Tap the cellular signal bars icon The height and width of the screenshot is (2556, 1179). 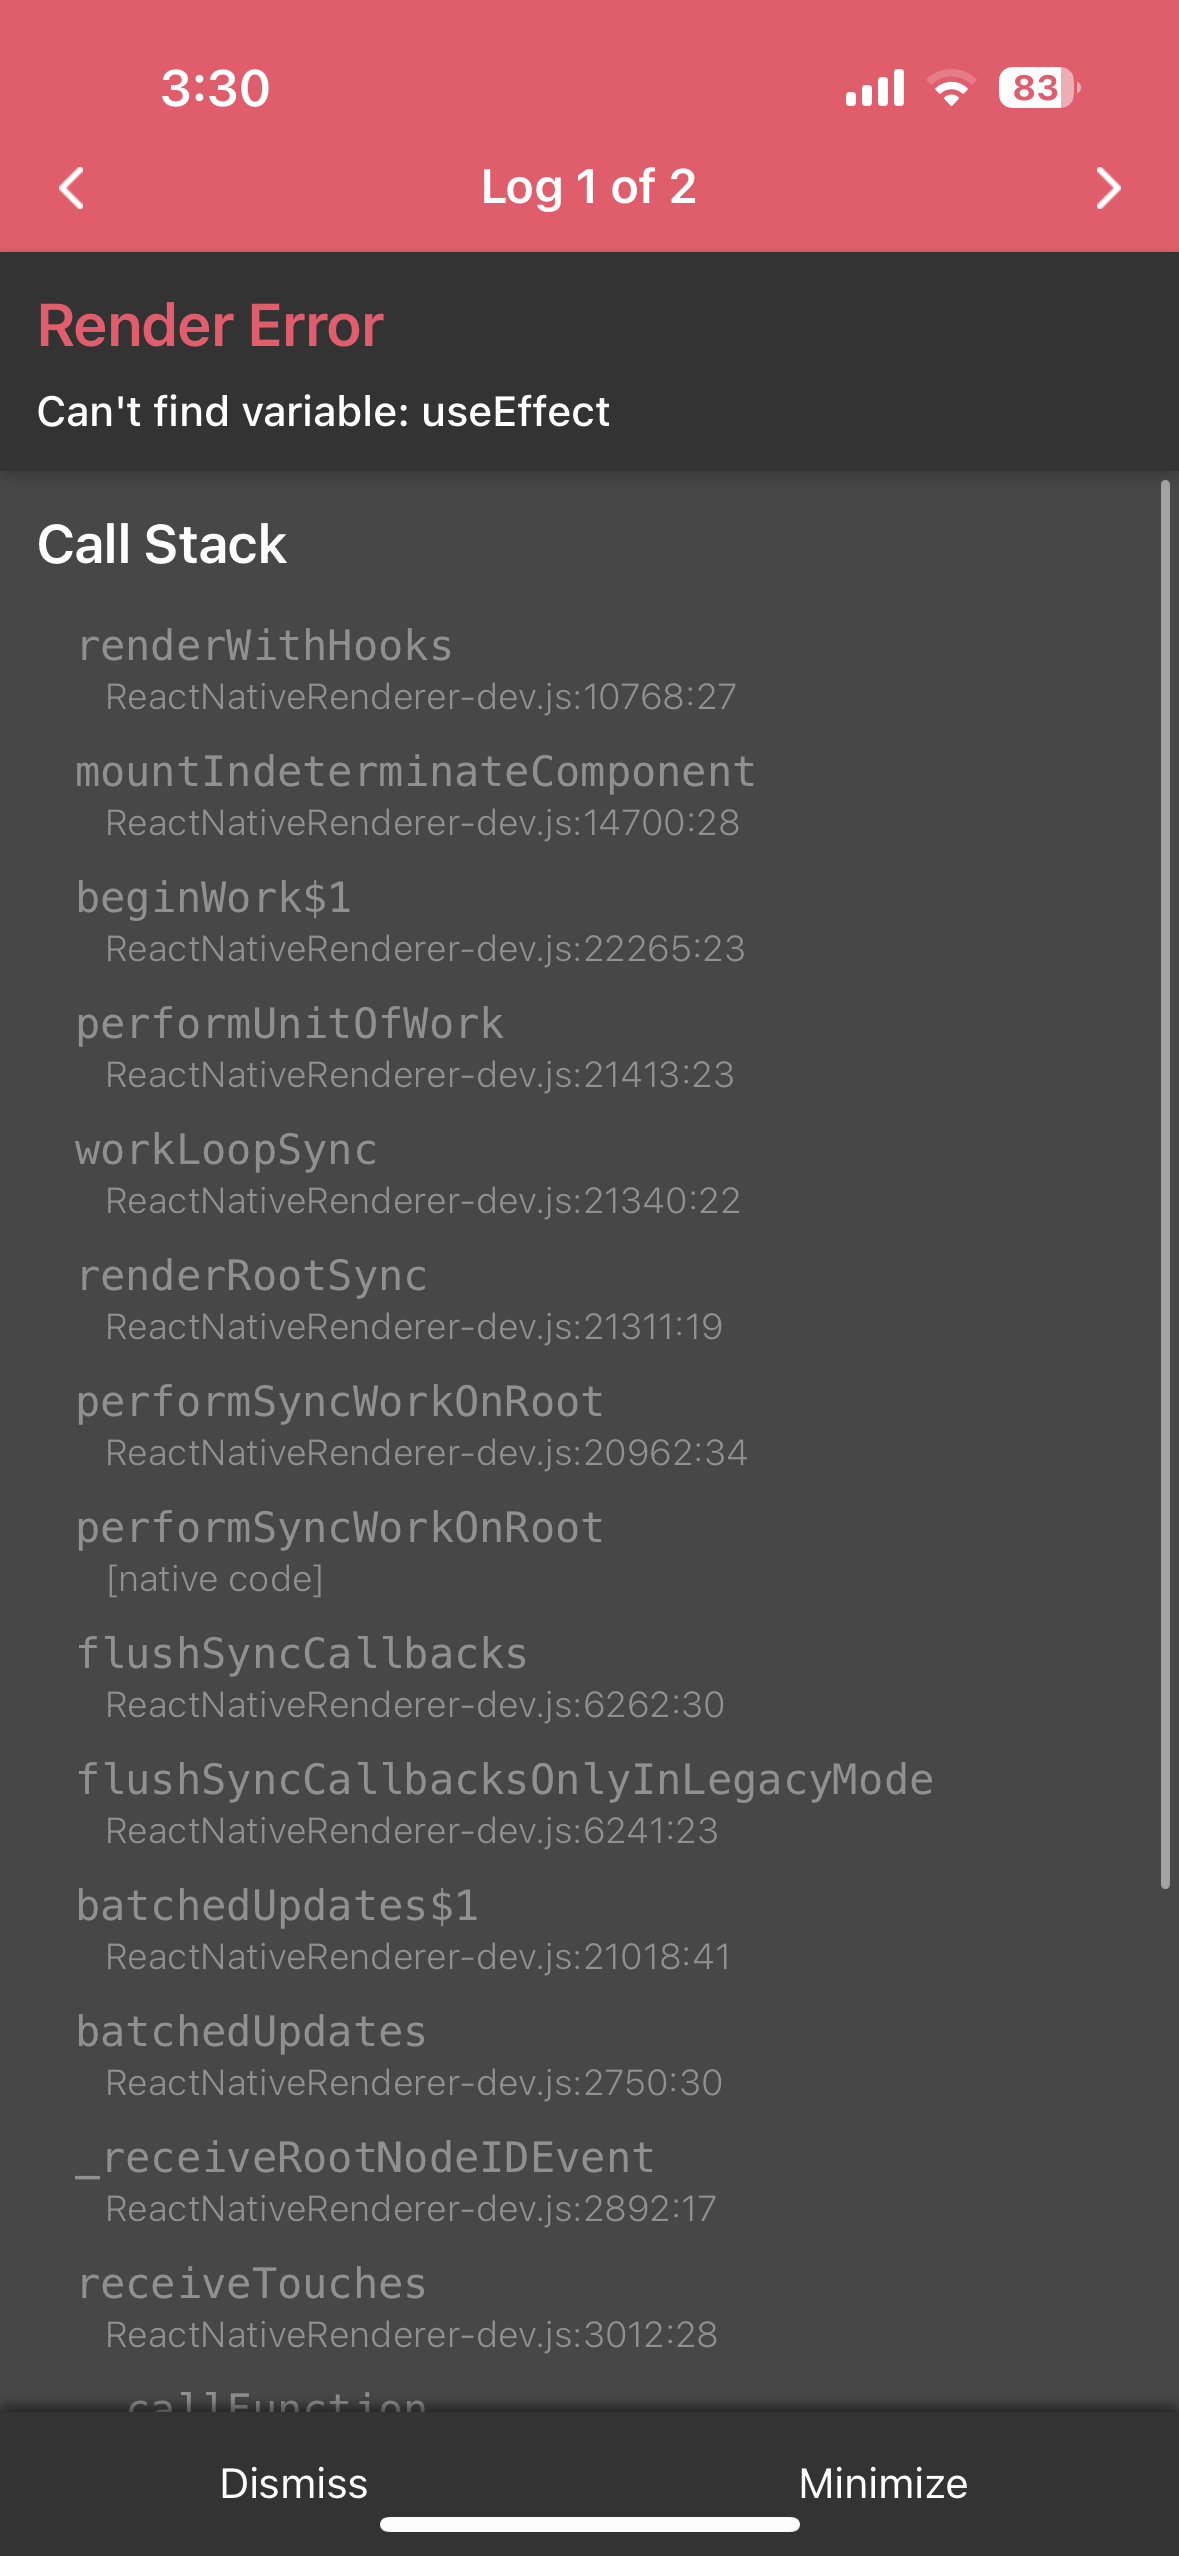[x=875, y=88]
